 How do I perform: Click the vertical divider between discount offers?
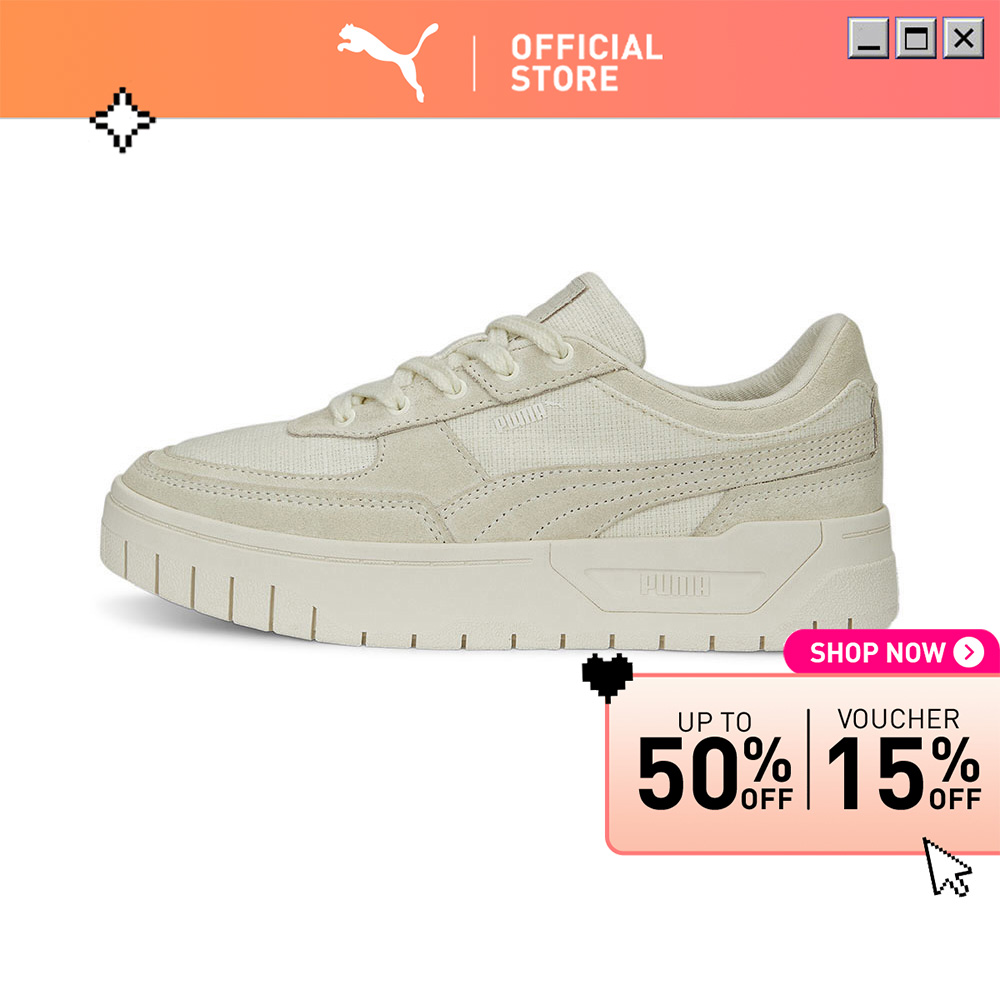click(809, 759)
